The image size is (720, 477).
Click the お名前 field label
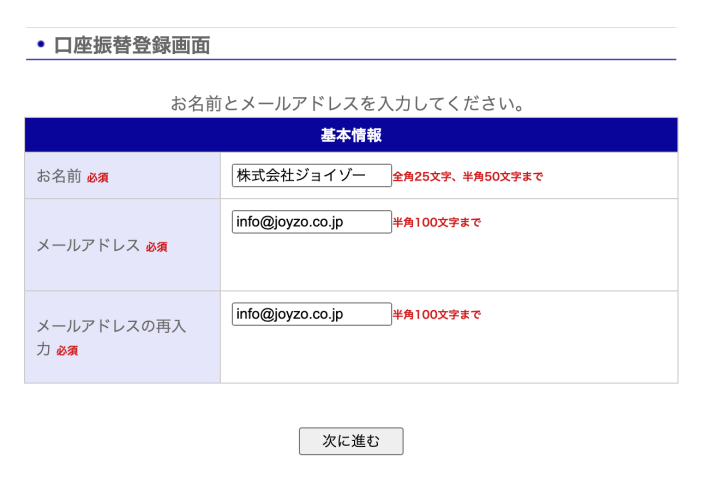click(58, 176)
